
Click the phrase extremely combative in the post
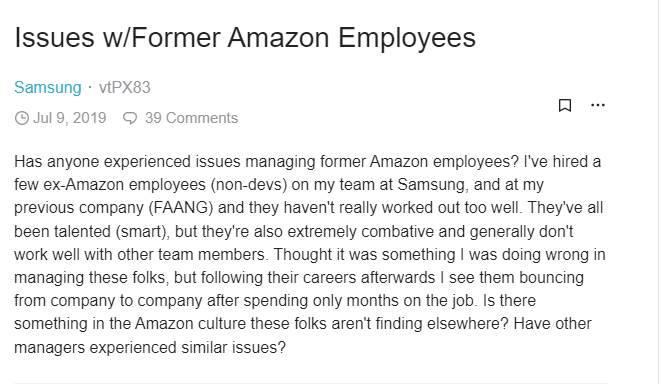tap(361, 232)
